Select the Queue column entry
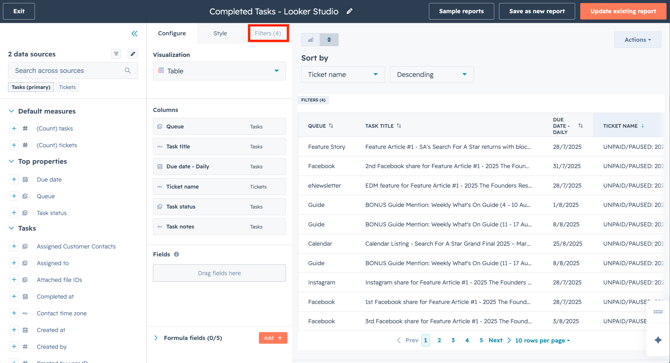The width and height of the screenshot is (670, 363). point(219,126)
